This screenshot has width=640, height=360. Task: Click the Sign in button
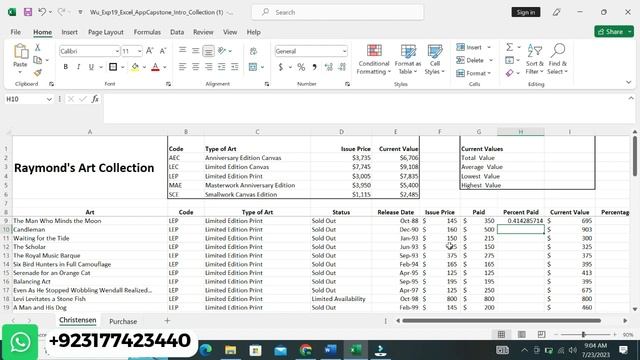pos(526,12)
